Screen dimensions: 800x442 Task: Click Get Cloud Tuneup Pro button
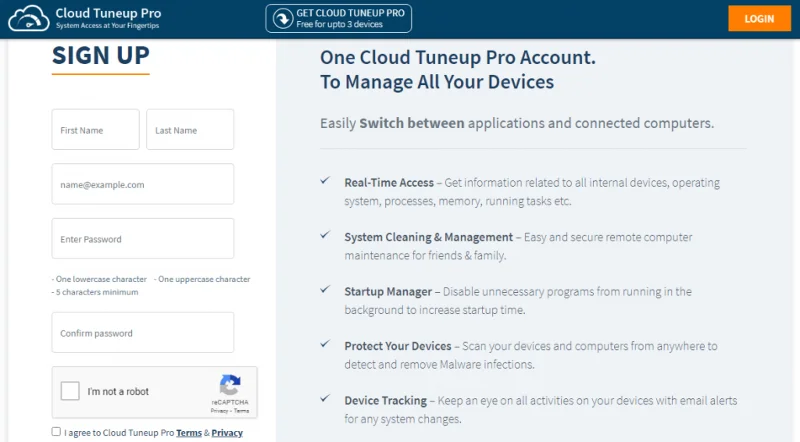point(338,18)
